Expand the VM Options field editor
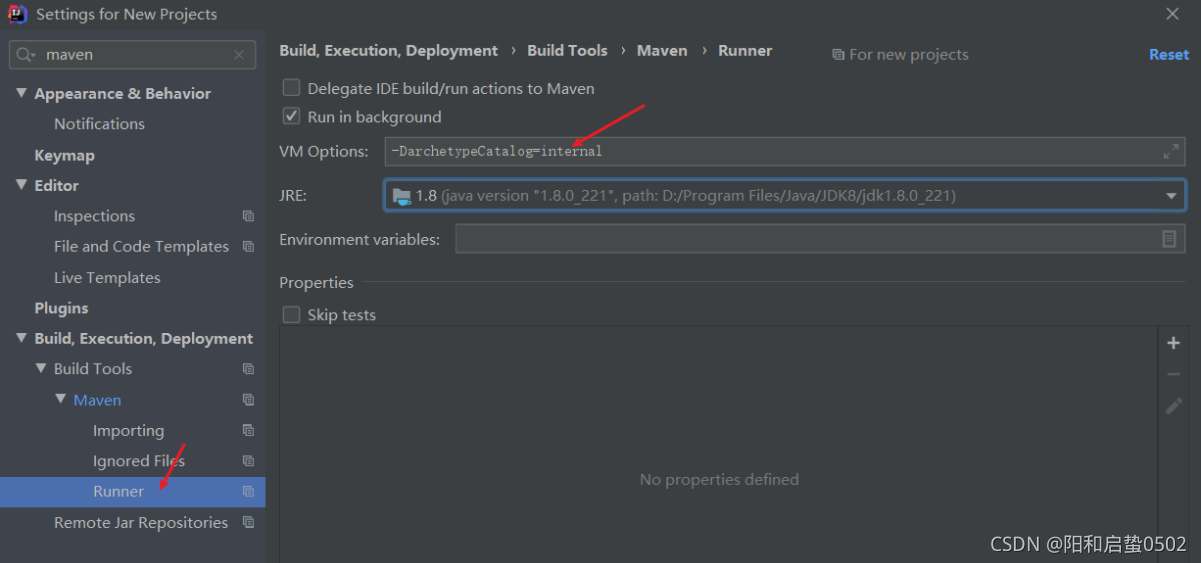The image size is (1202, 563). click(x=1171, y=152)
